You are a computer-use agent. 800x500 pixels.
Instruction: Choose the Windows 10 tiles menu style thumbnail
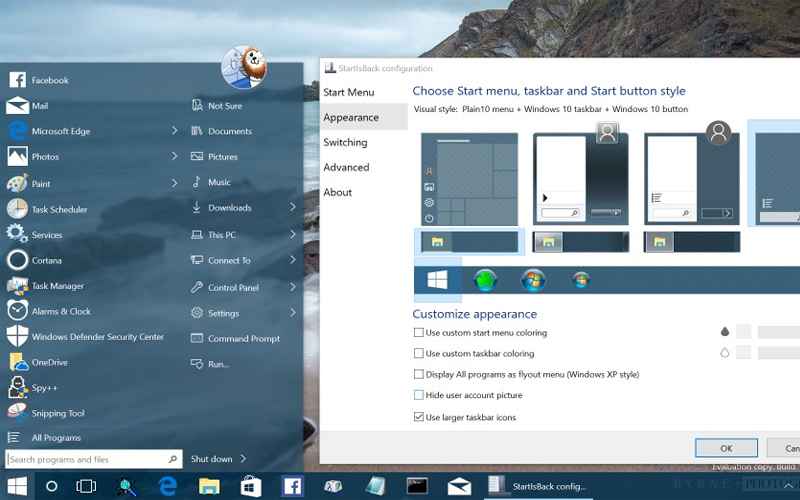[x=469, y=179]
